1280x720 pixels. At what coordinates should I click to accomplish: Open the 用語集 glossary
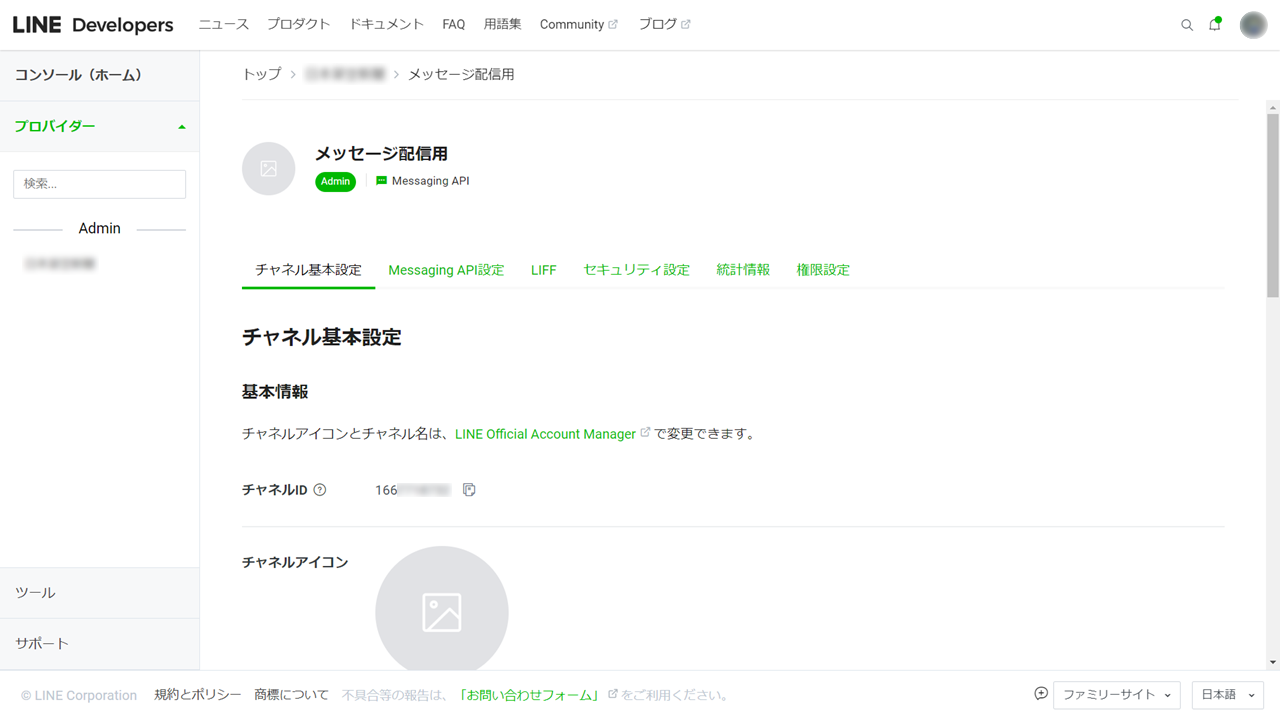[x=502, y=24]
